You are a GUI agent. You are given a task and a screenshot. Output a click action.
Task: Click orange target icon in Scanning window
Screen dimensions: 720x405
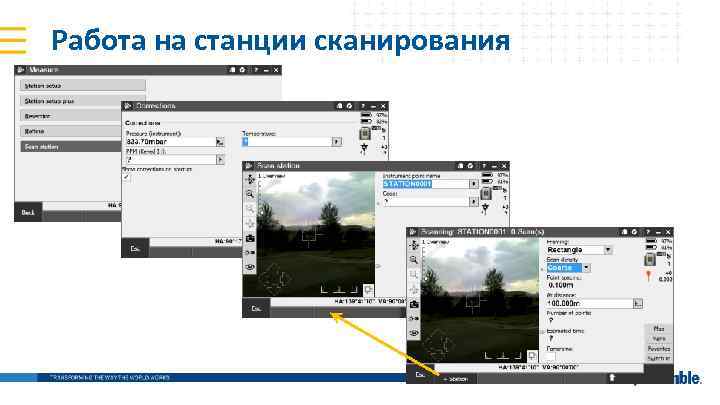[x=648, y=276]
